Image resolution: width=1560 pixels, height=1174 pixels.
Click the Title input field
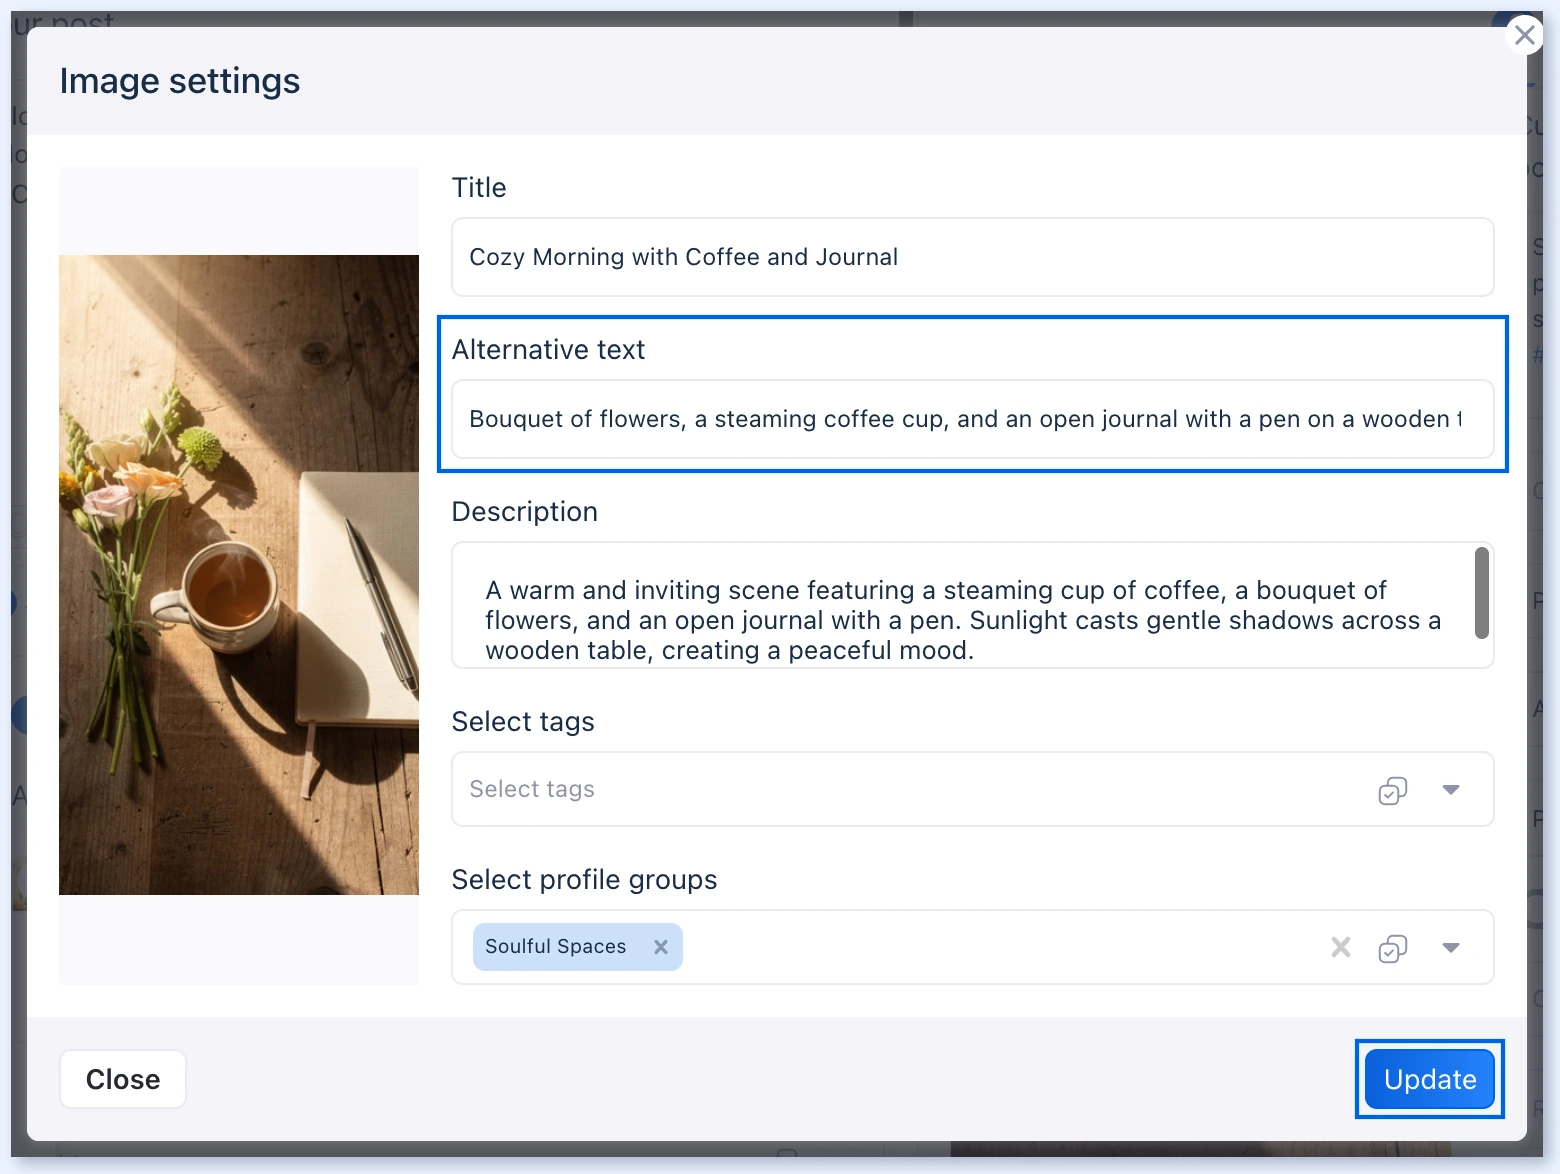[x=972, y=257]
